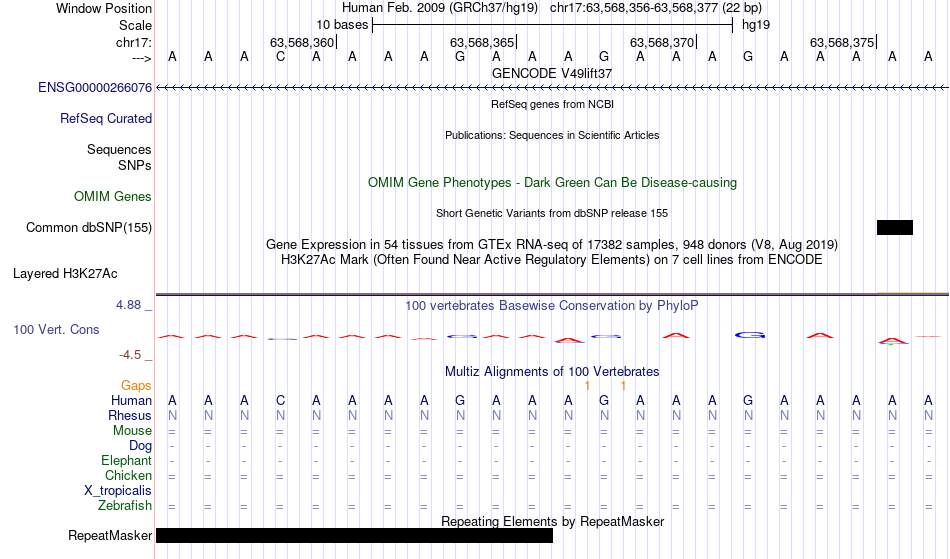
Task: Click the Rhesus species label
Action: click(x=130, y=415)
